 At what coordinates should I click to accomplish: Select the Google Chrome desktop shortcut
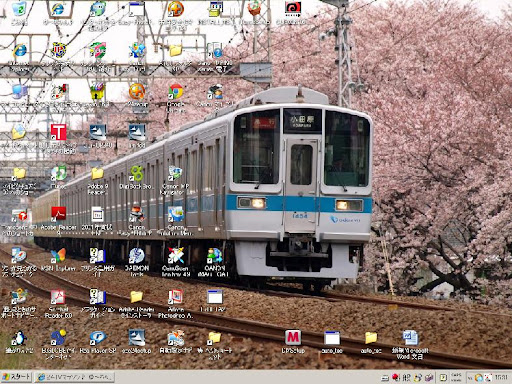pos(176,92)
